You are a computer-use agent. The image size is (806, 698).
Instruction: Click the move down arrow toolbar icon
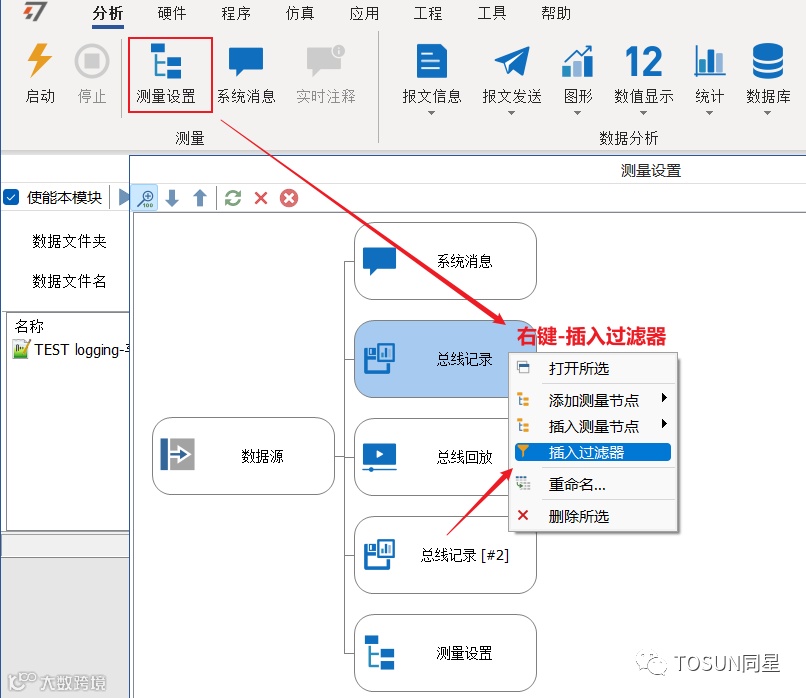[172, 198]
